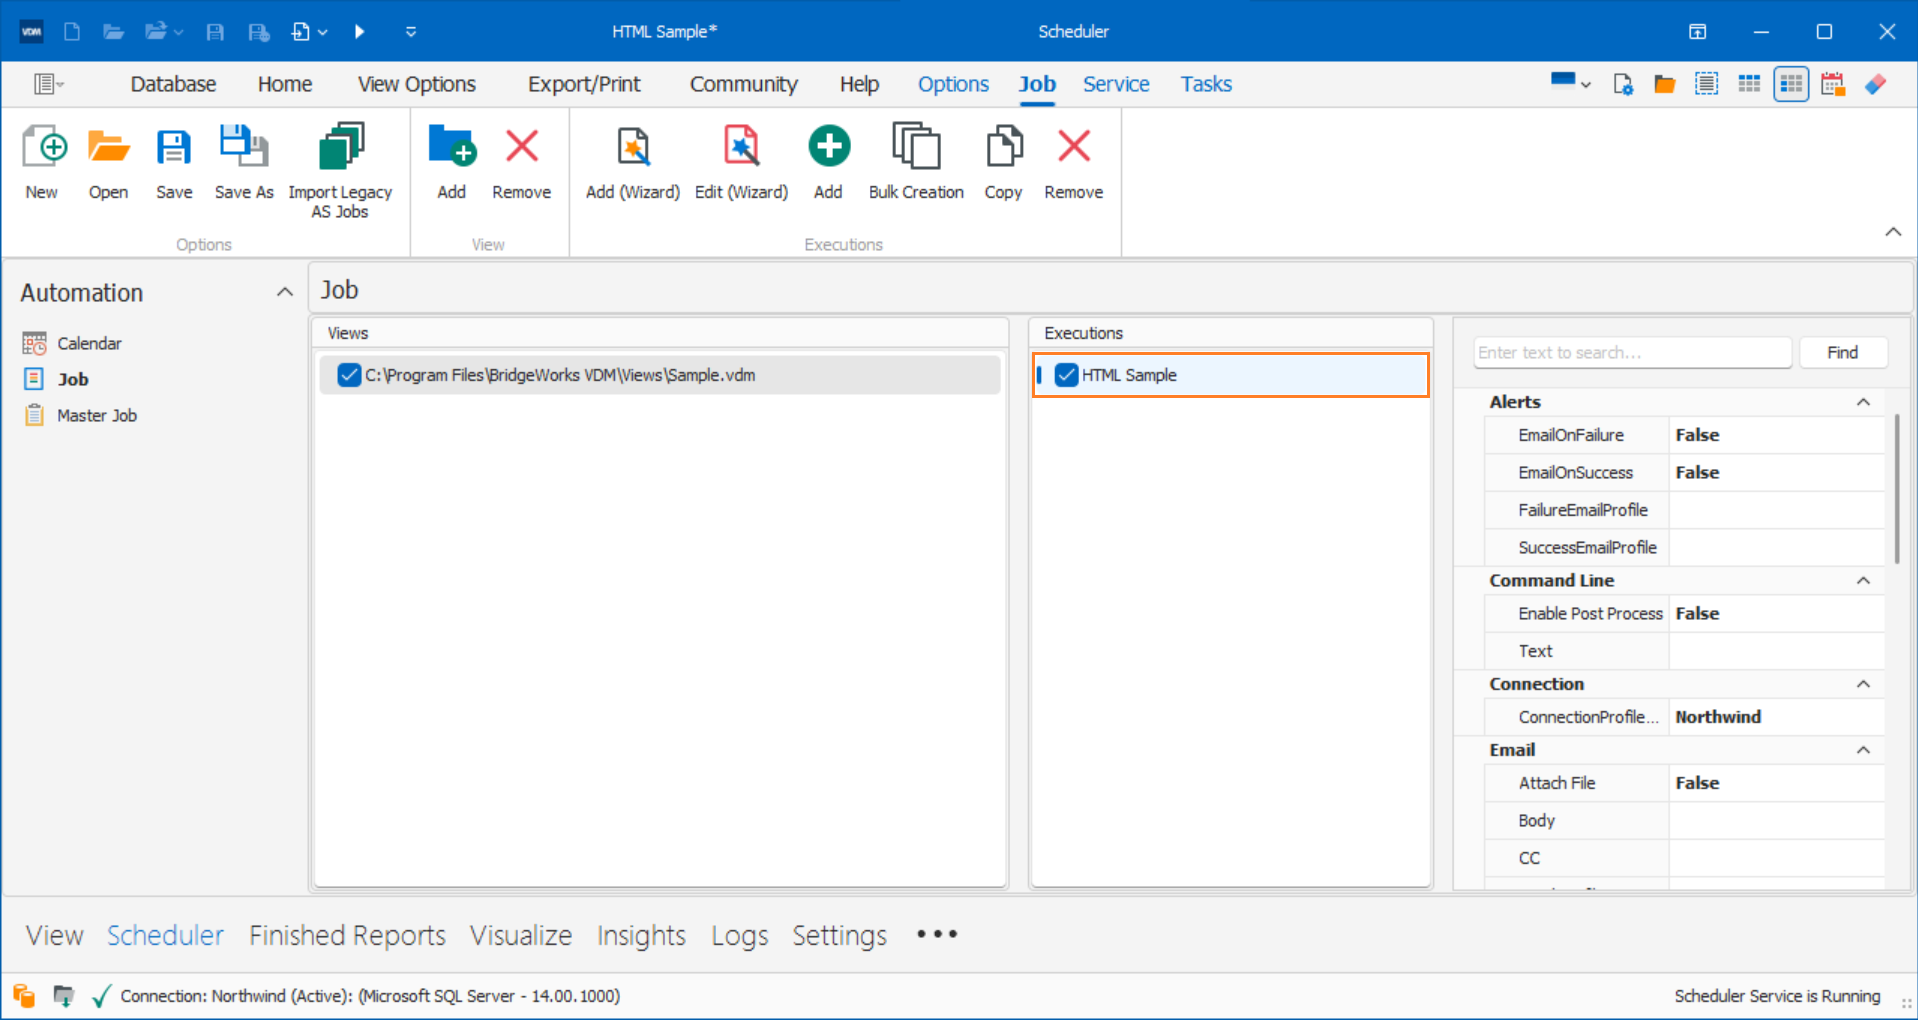The width and height of the screenshot is (1918, 1020).
Task: Collapse the Alerts property group
Action: coord(1863,402)
